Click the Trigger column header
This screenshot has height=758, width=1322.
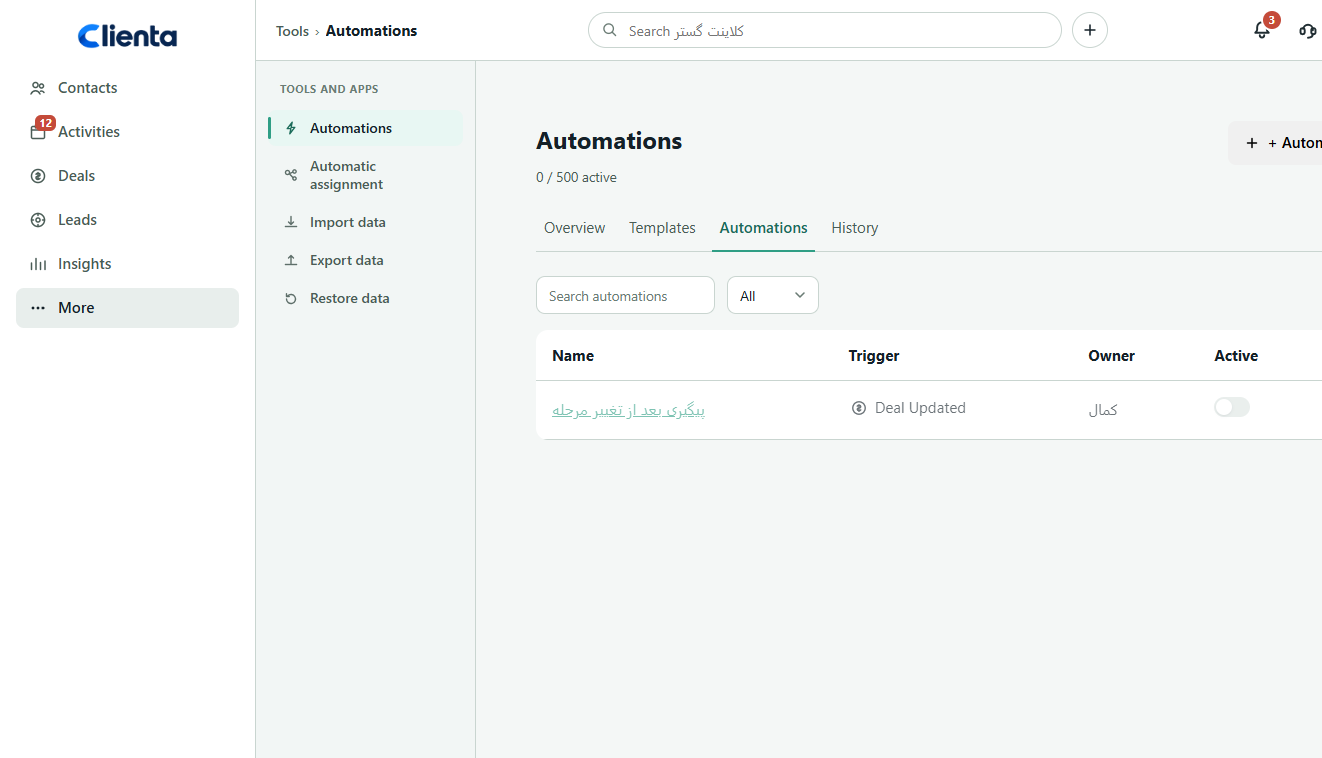pos(874,356)
